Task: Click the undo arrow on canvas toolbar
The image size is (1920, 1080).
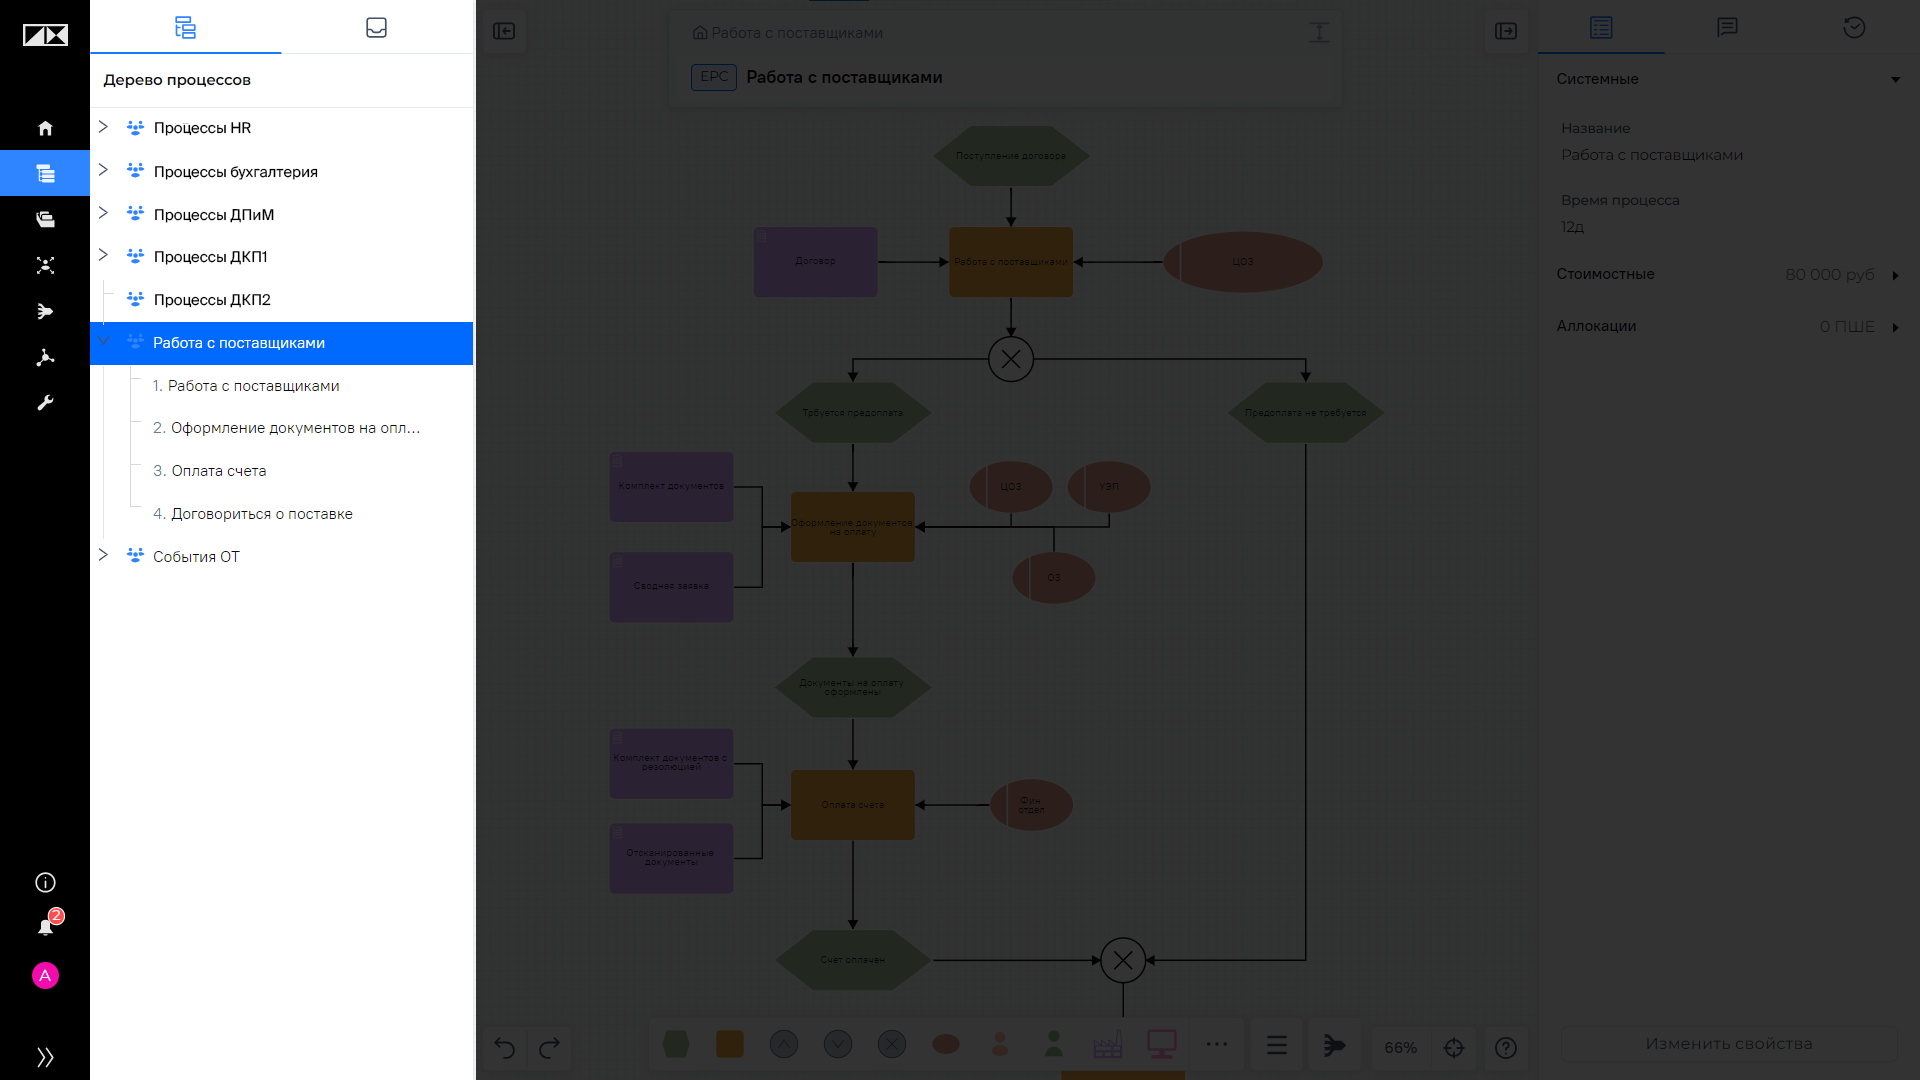Action: tap(504, 1047)
